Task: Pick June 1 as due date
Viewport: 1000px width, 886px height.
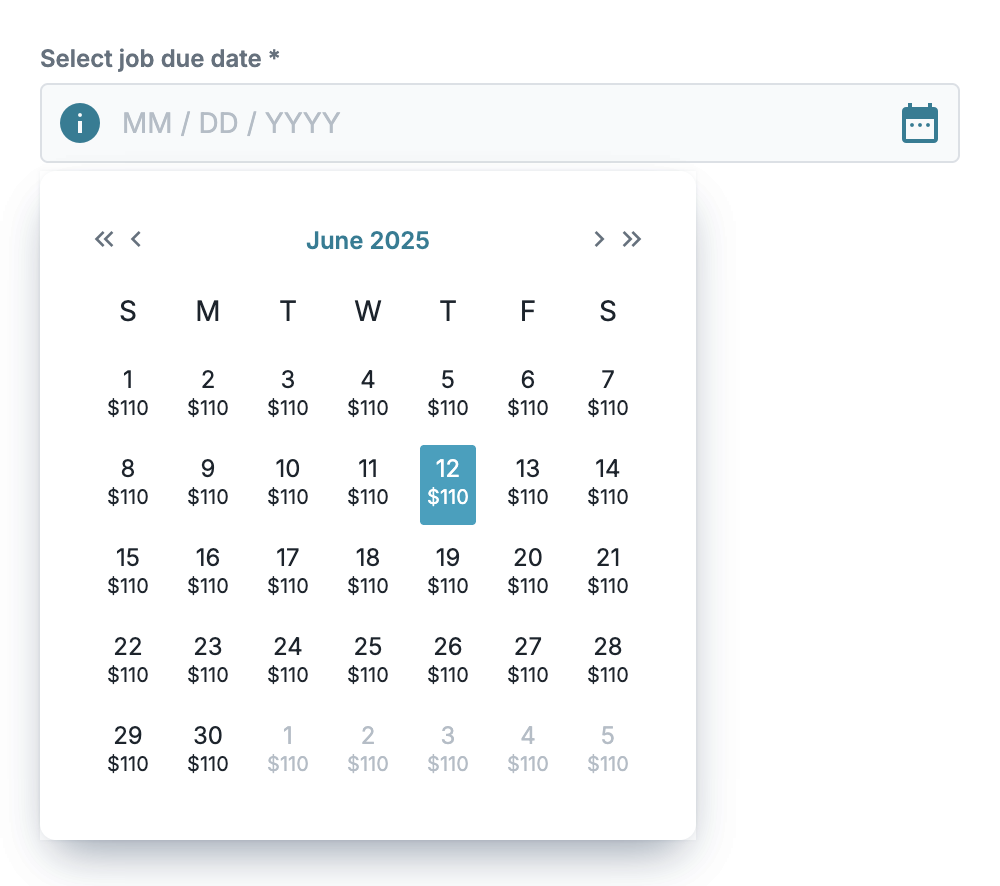Action: (128, 394)
